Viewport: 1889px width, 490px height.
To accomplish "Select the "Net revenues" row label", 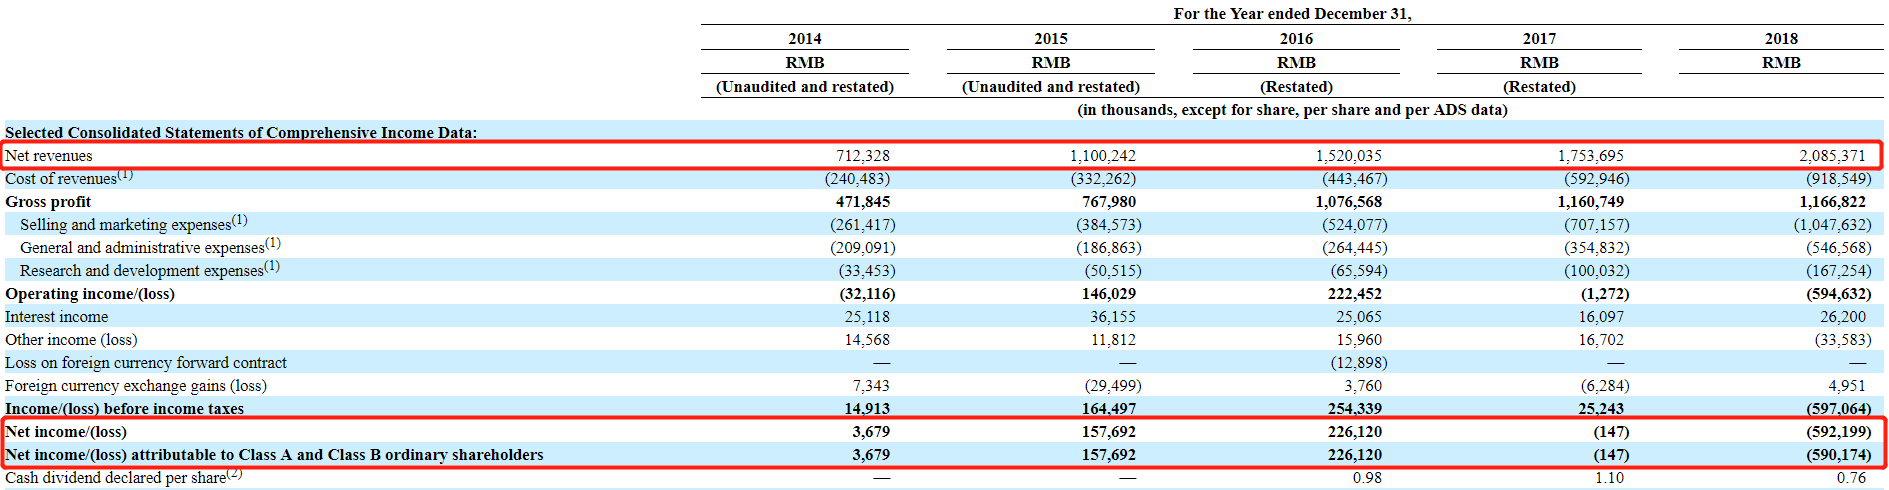I will (49, 156).
